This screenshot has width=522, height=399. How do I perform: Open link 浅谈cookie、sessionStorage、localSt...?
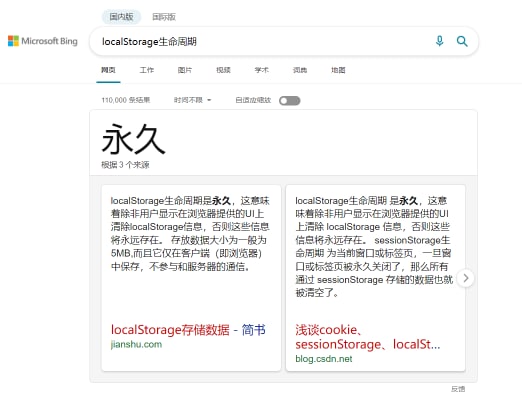(368, 337)
